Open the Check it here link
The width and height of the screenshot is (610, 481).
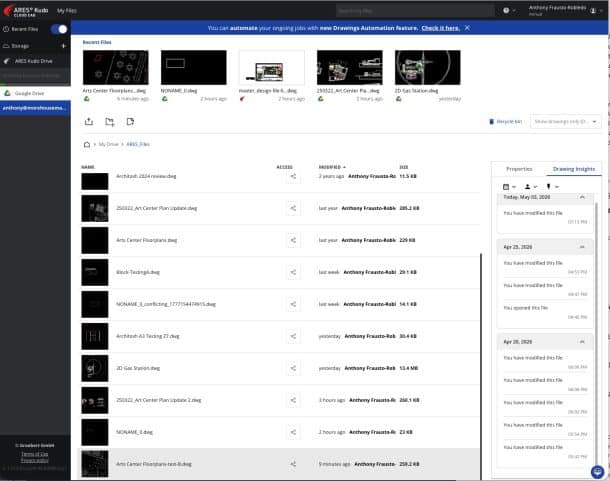(x=440, y=28)
